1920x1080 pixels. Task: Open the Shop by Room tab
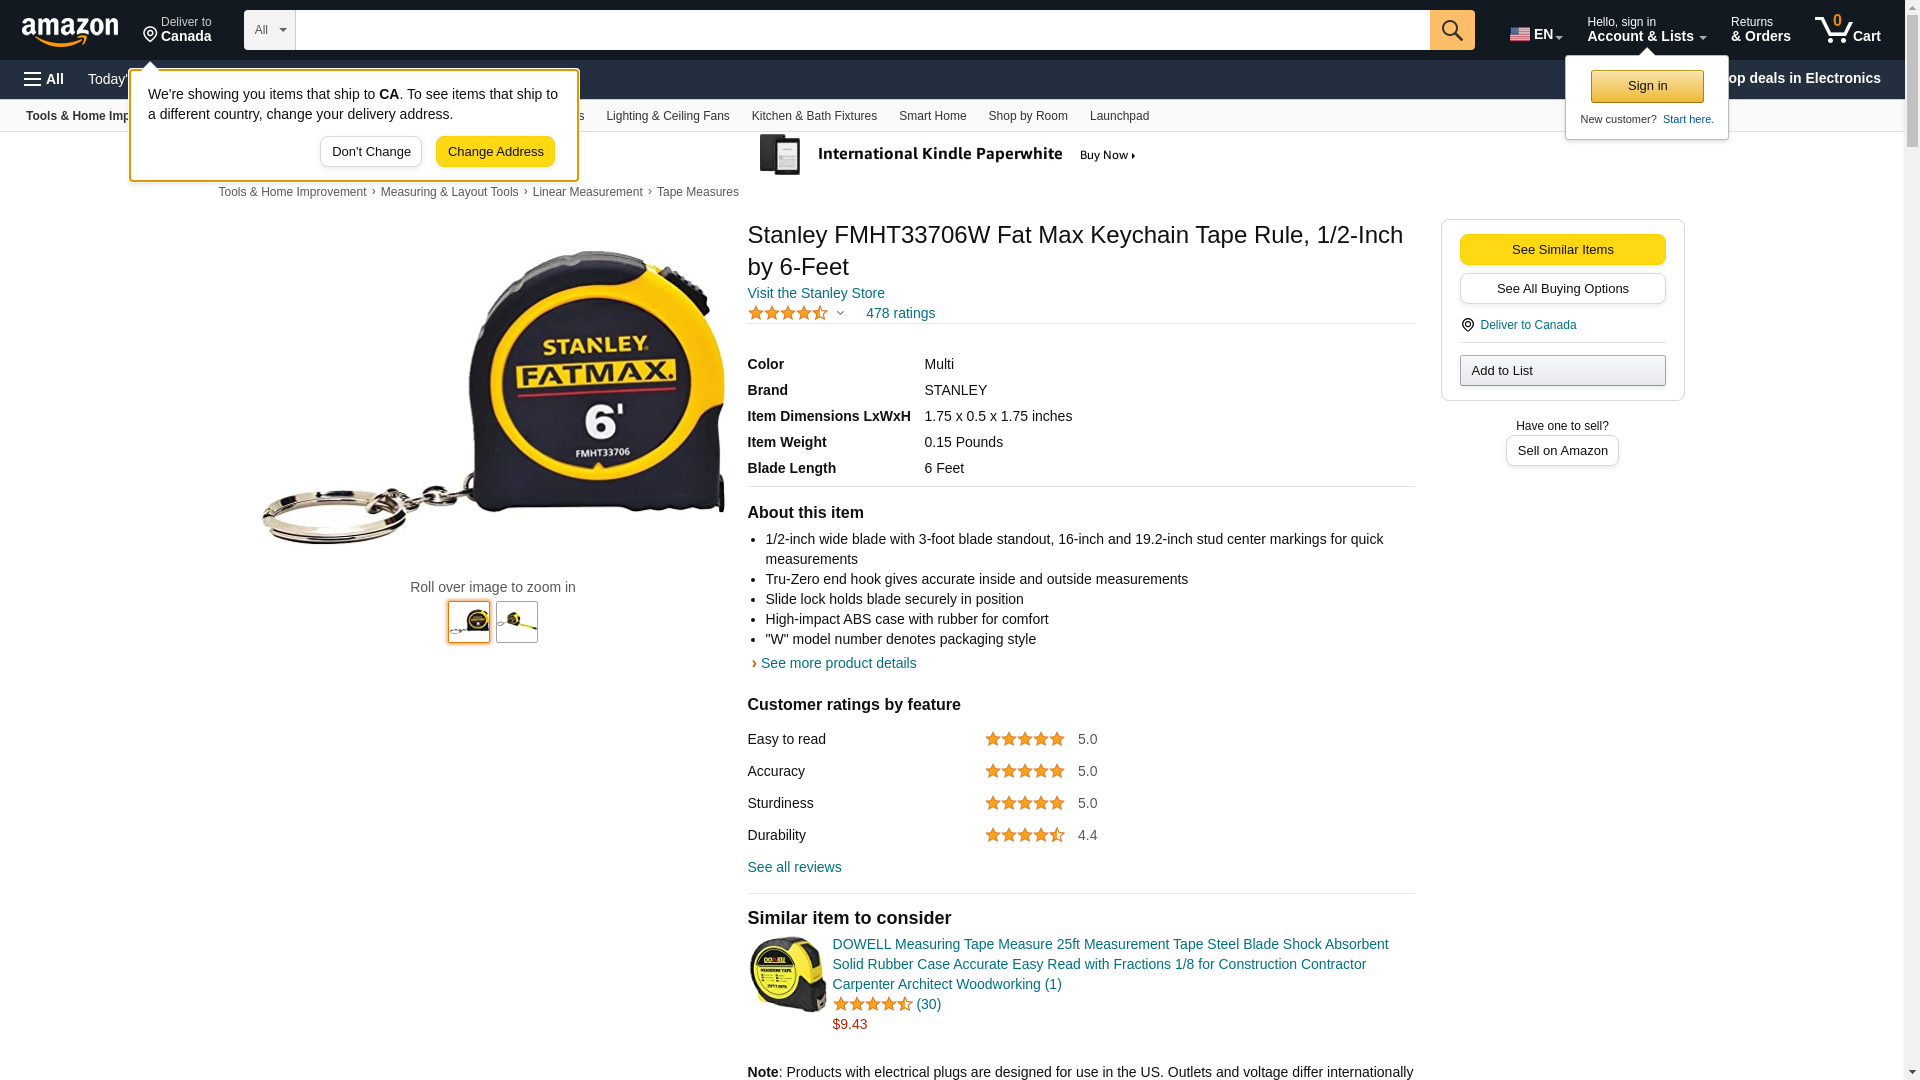pyautogui.click(x=1028, y=116)
